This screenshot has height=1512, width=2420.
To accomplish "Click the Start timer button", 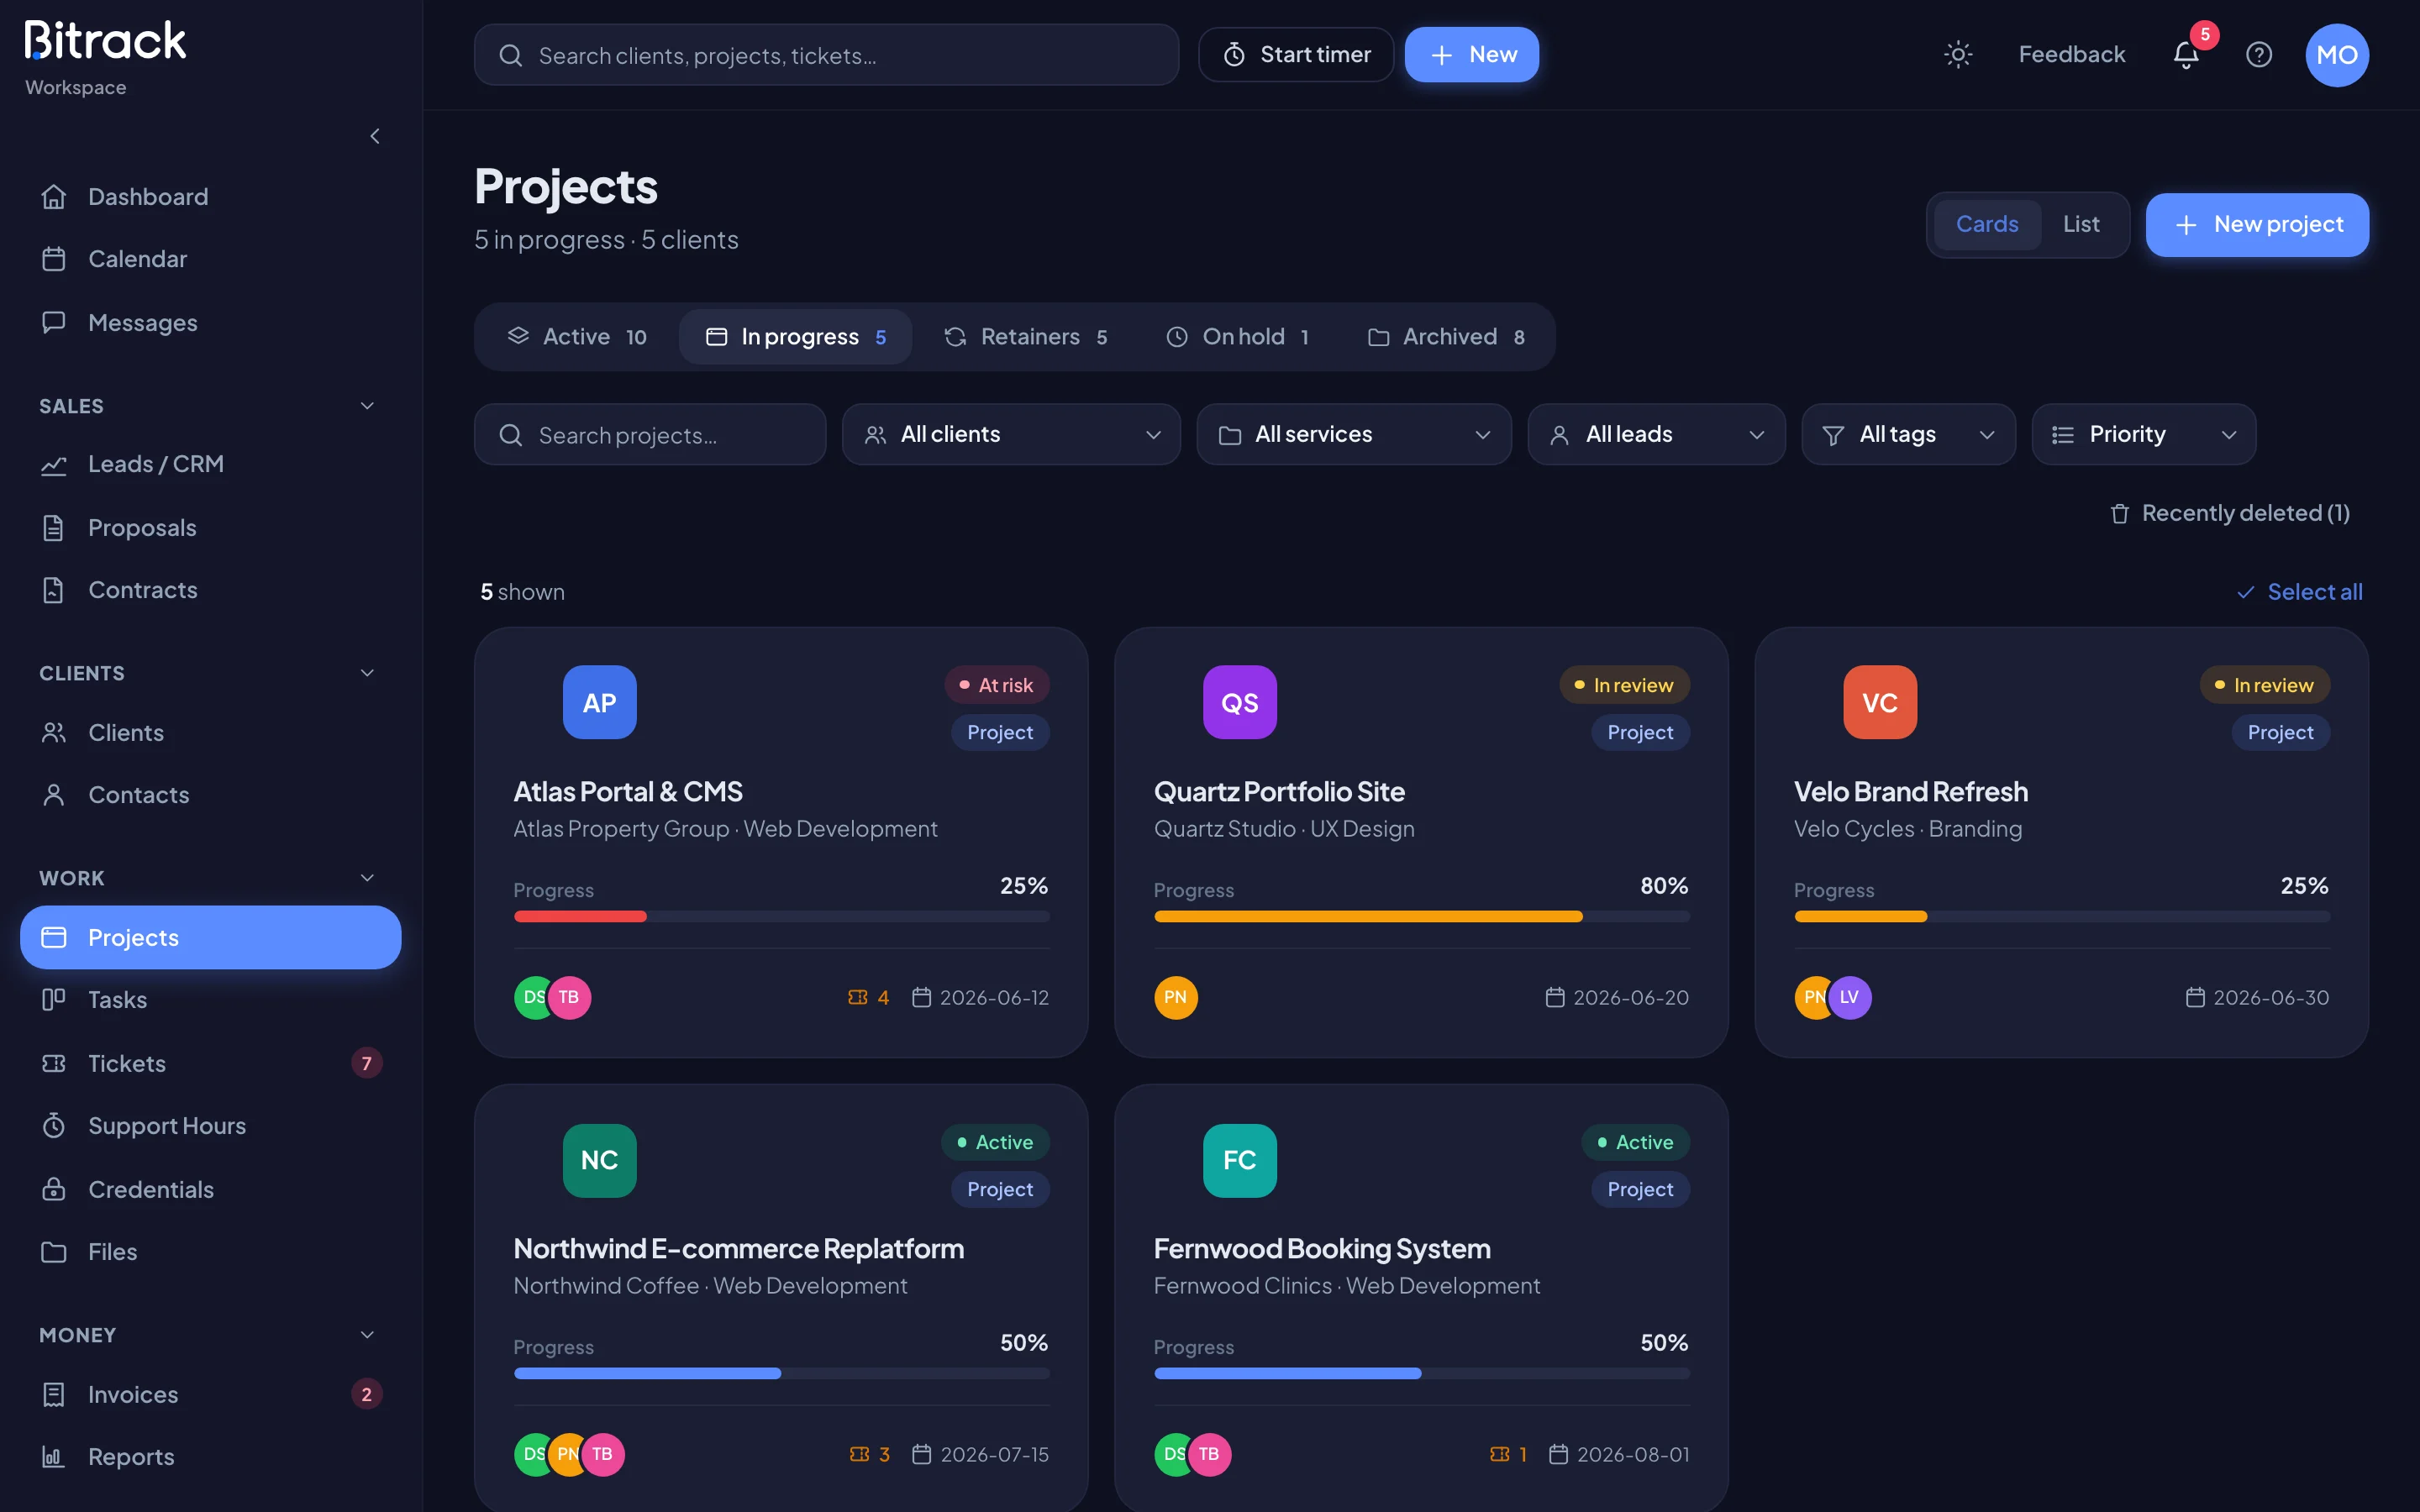I will click(x=1295, y=54).
